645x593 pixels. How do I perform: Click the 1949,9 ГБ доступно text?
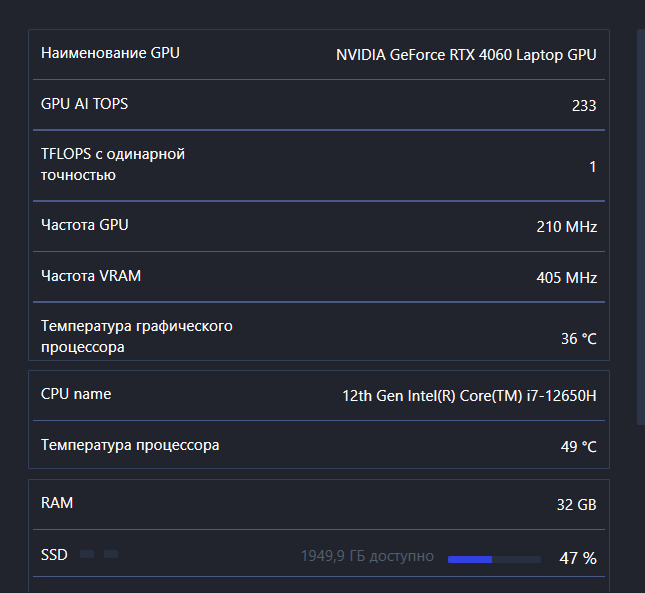[367, 556]
